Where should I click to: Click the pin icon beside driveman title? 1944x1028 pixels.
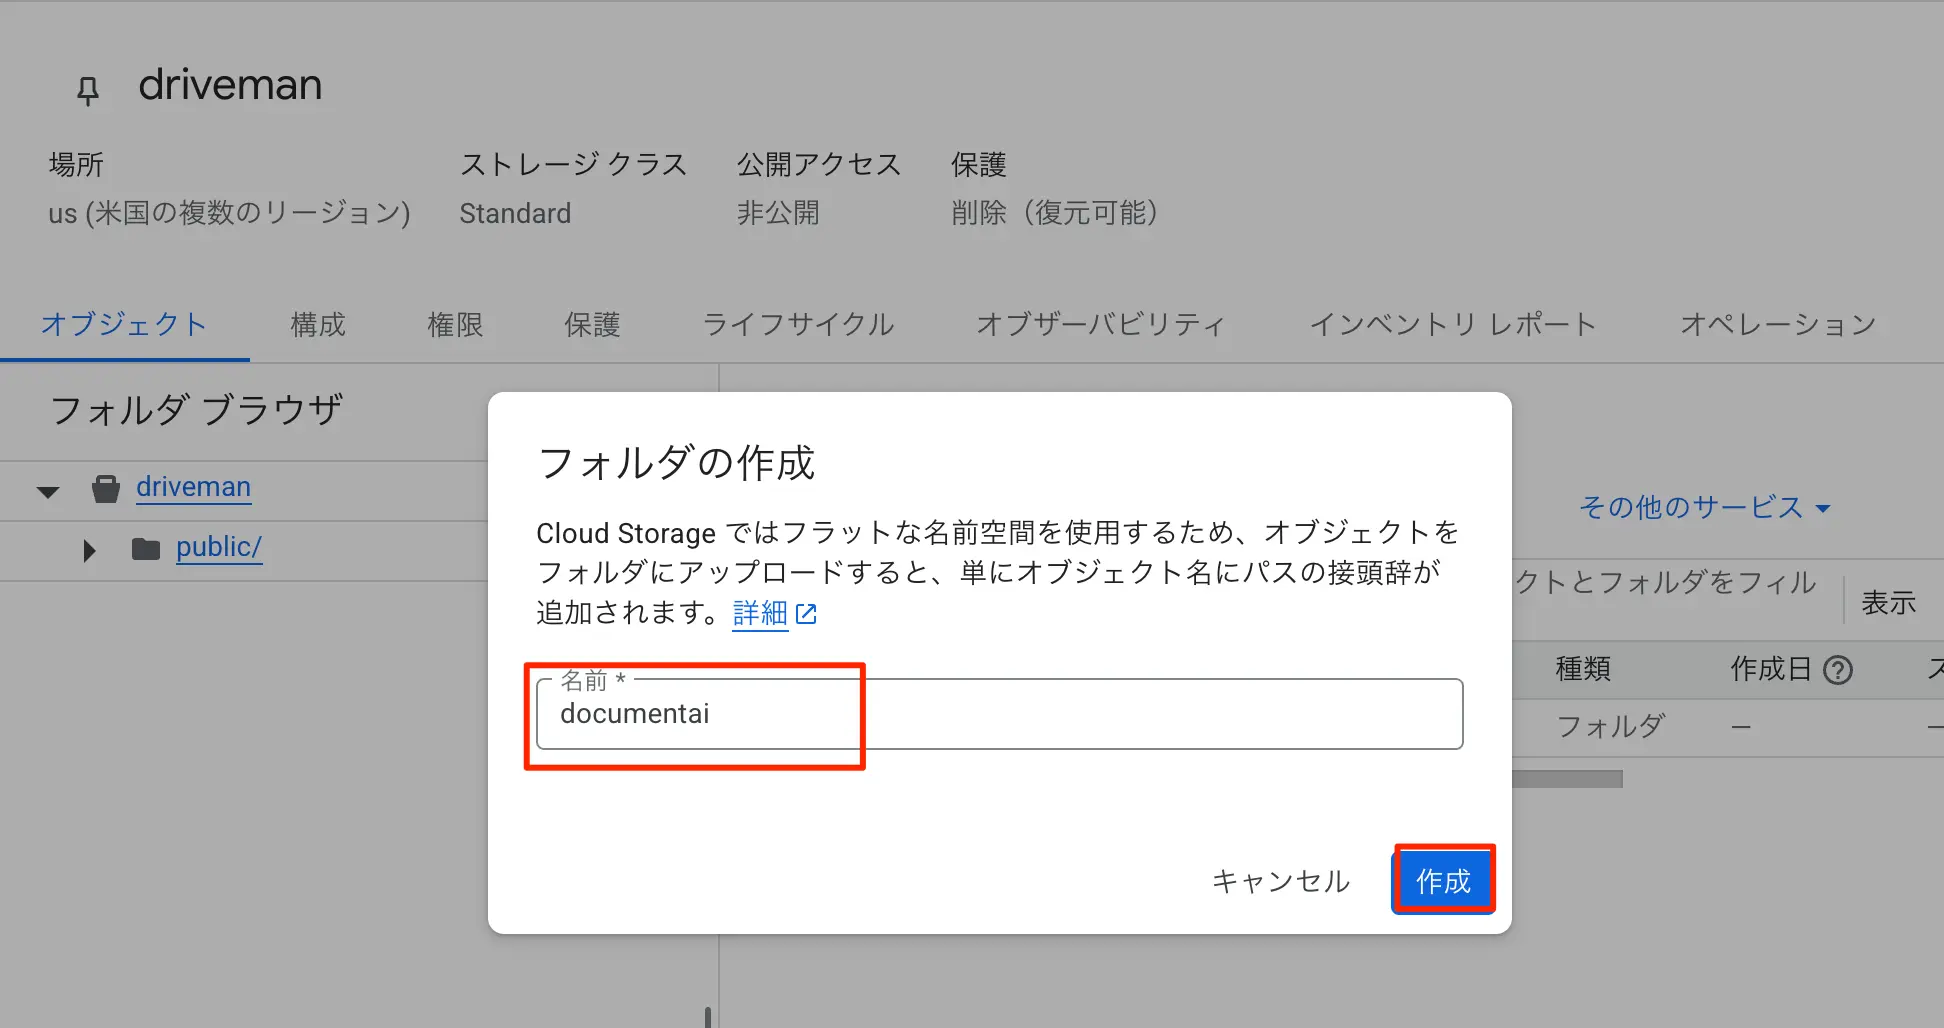coord(88,90)
